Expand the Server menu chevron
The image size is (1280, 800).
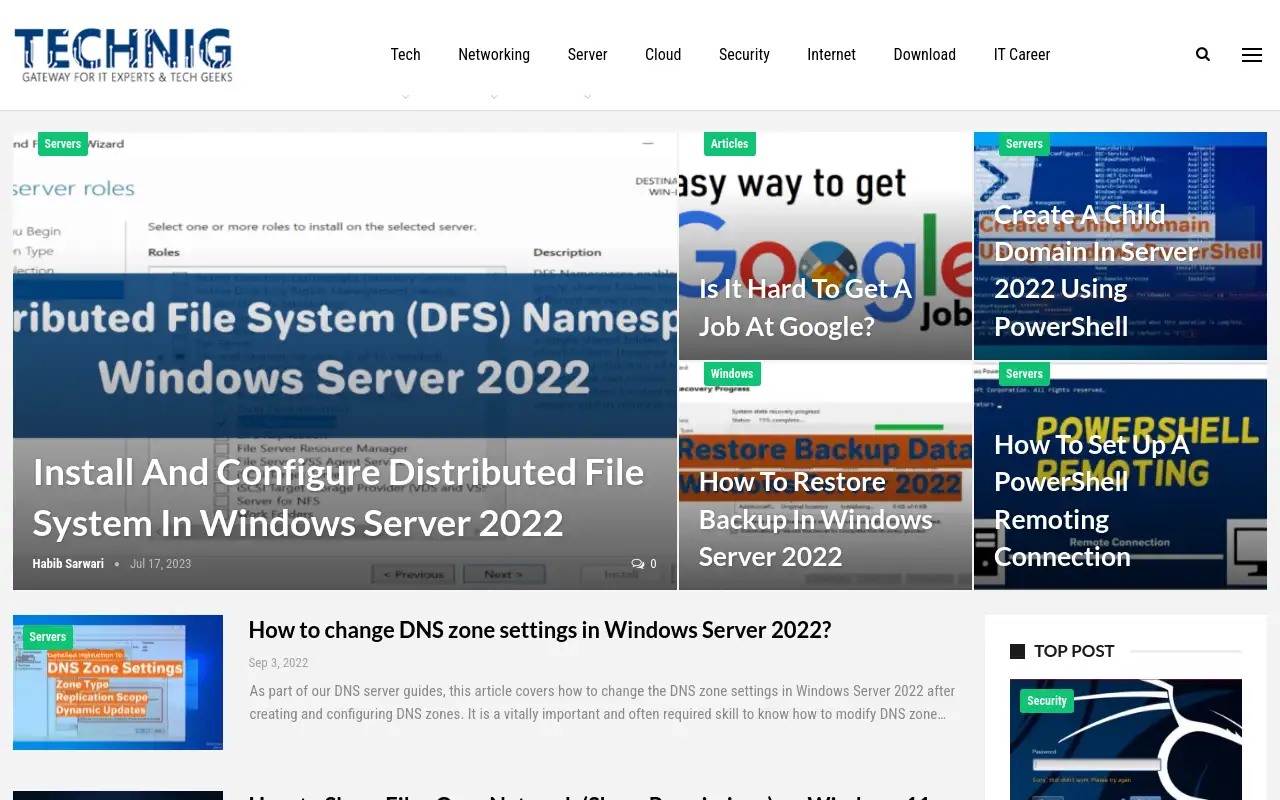pos(587,96)
